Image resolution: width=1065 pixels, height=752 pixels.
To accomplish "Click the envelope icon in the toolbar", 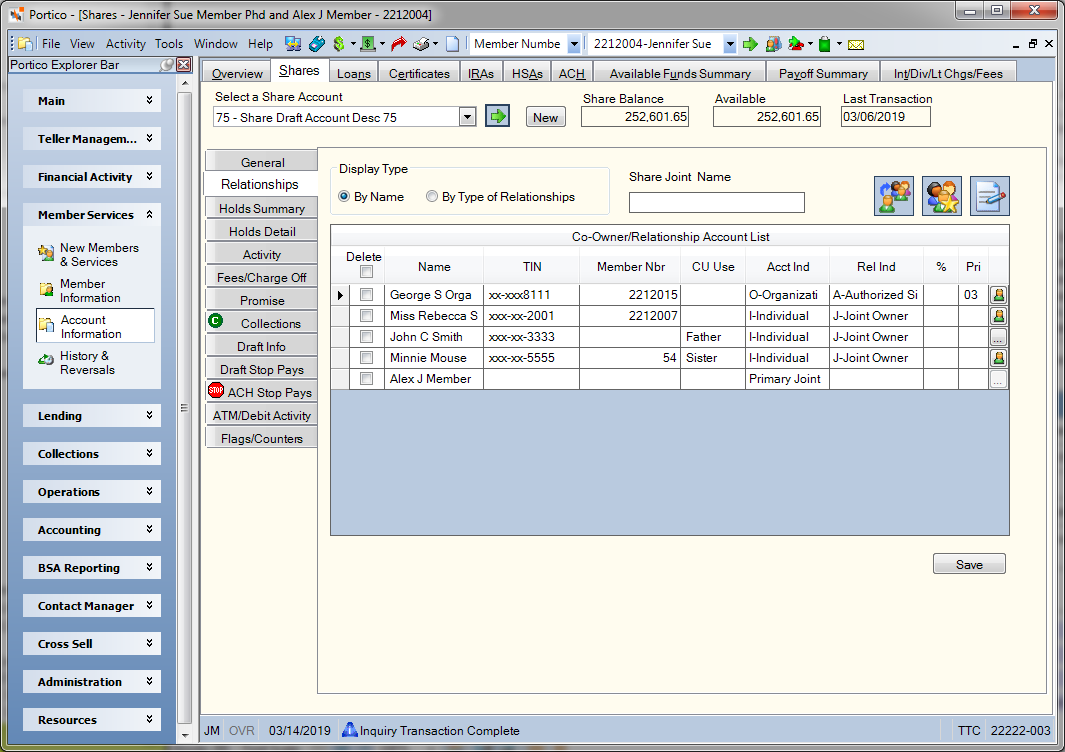I will tap(856, 45).
